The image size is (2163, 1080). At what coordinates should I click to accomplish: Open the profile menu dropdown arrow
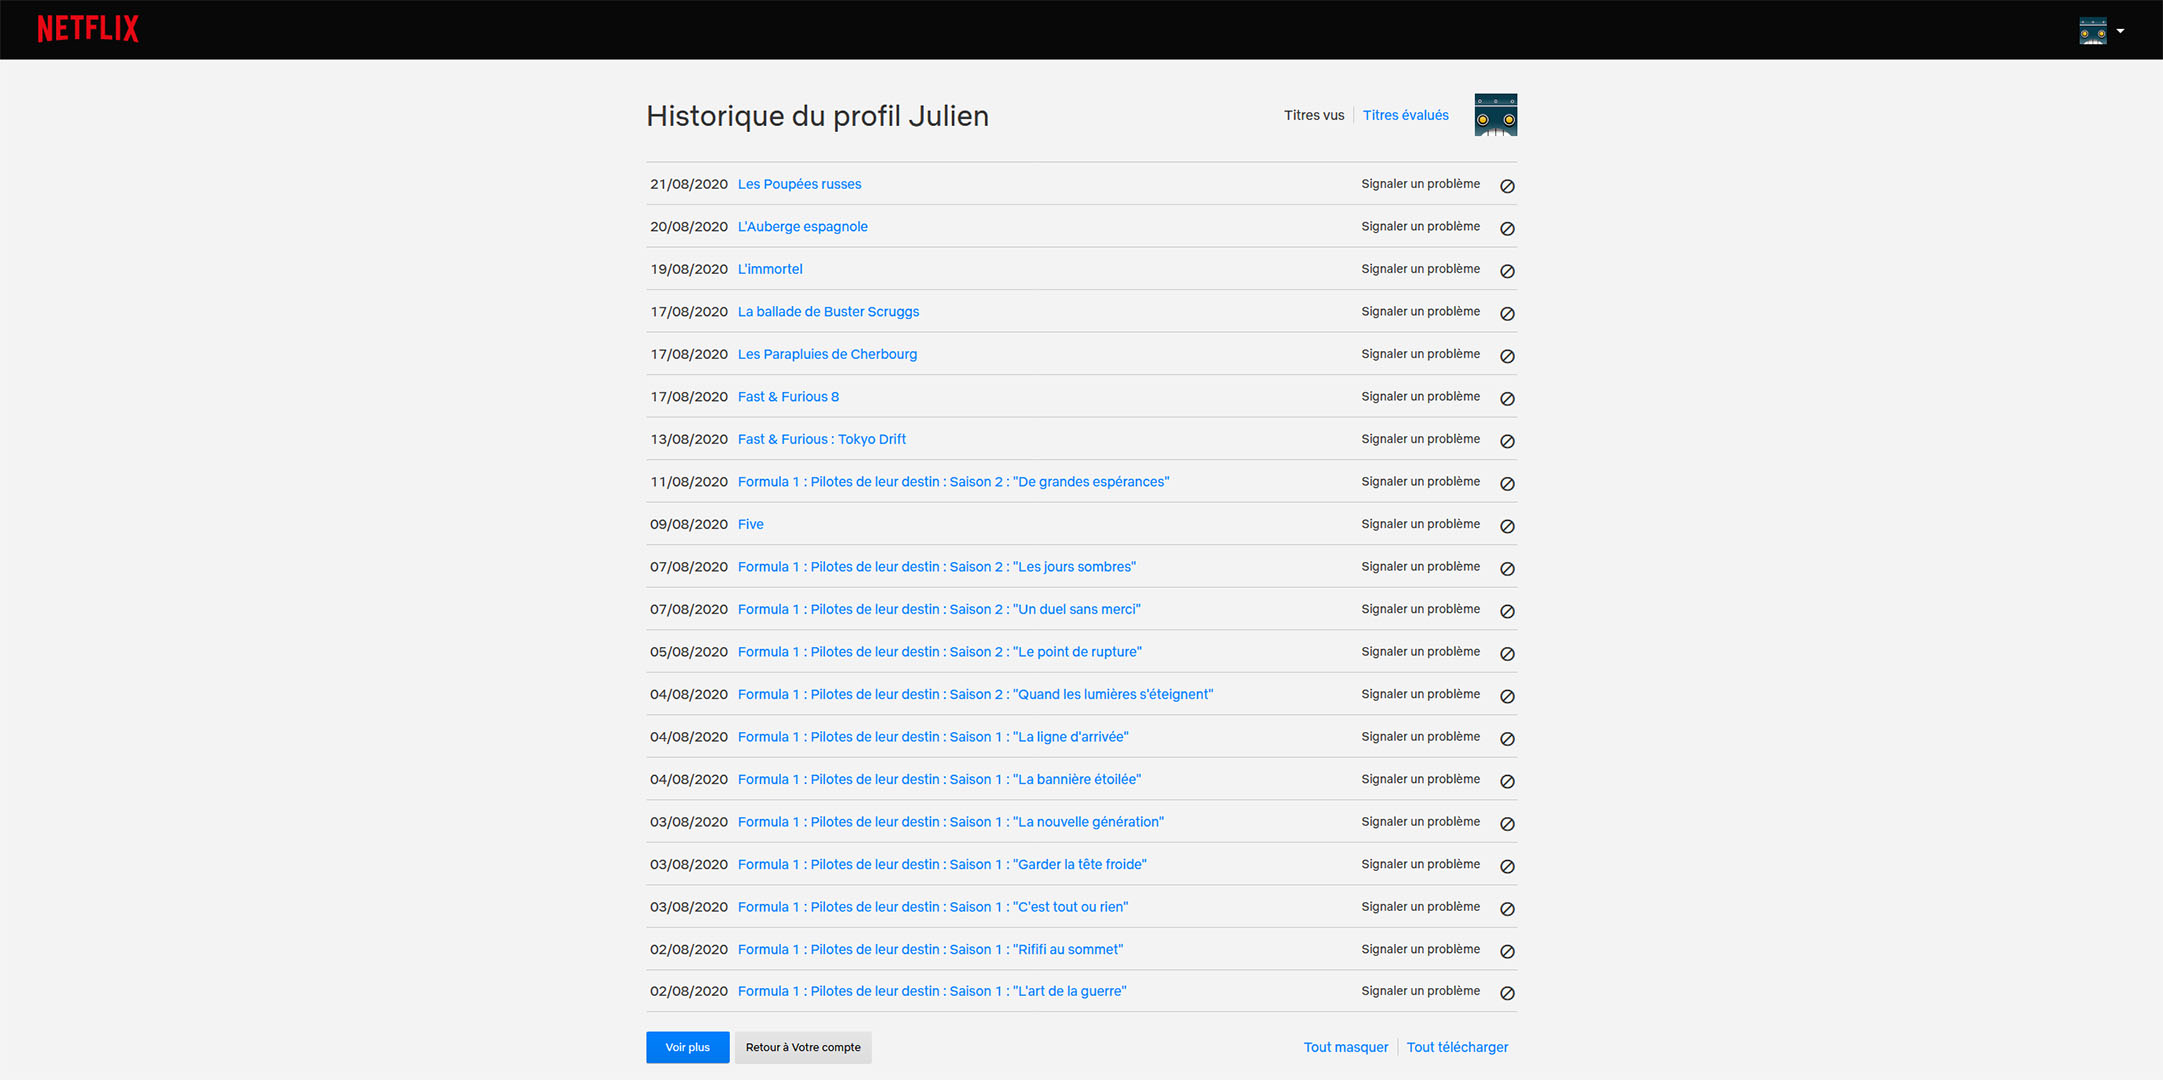tap(2120, 31)
